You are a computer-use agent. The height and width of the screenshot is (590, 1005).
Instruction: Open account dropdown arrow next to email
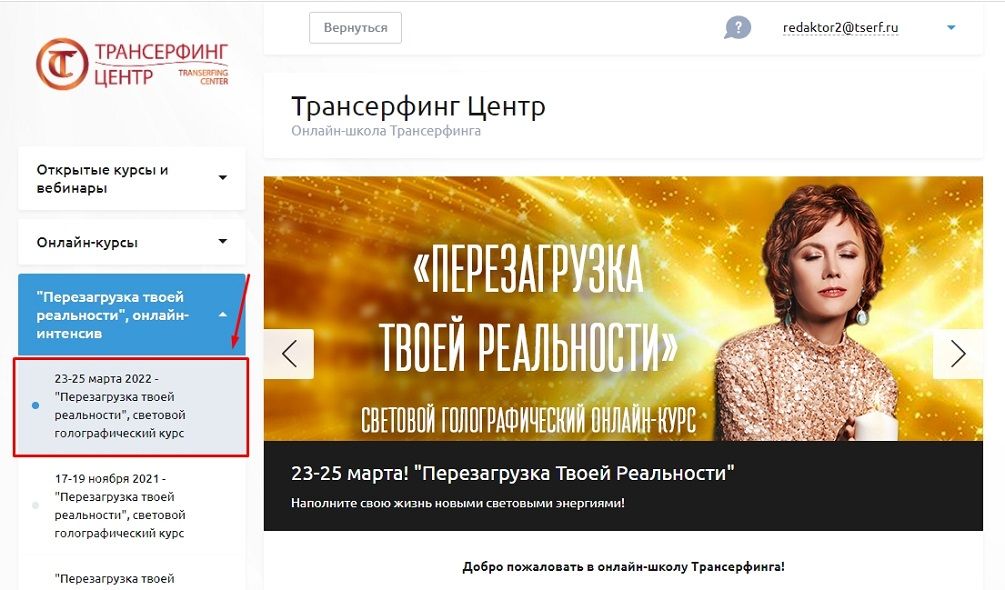pos(951,28)
